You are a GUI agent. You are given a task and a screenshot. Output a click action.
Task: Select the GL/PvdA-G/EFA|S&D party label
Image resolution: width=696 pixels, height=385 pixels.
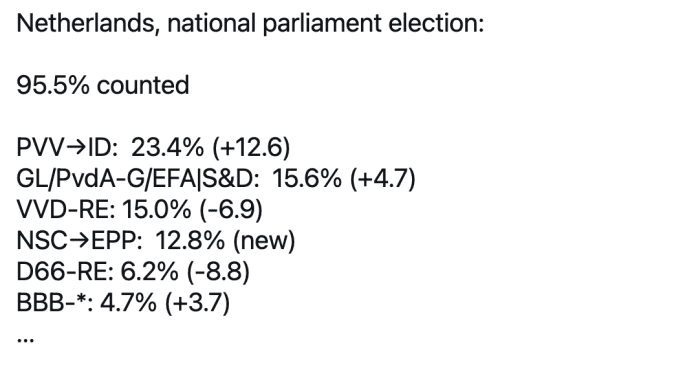[x=138, y=179]
